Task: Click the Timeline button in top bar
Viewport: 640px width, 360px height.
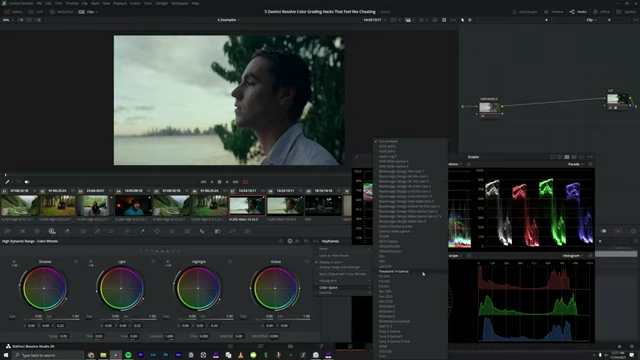Action: [553, 12]
